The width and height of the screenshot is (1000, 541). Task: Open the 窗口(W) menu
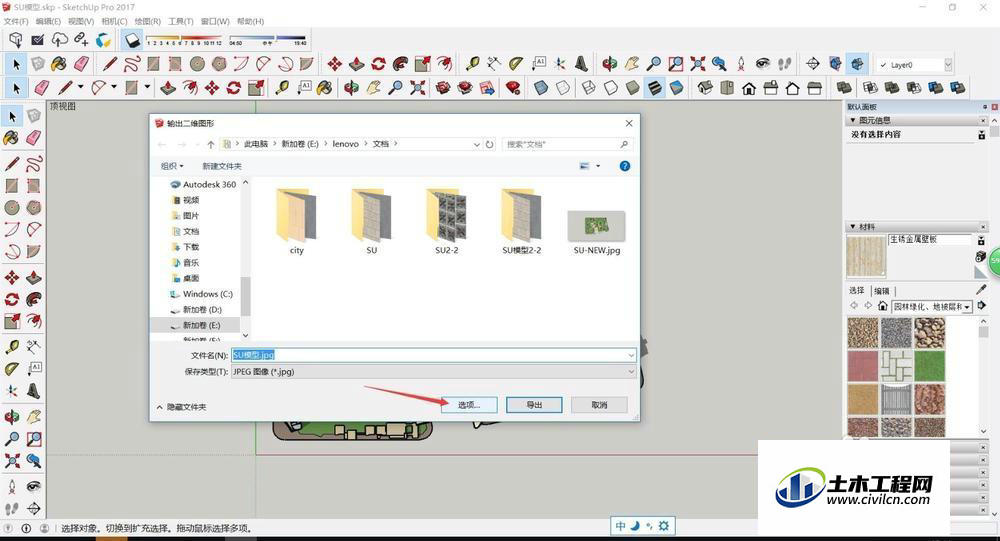click(215, 21)
